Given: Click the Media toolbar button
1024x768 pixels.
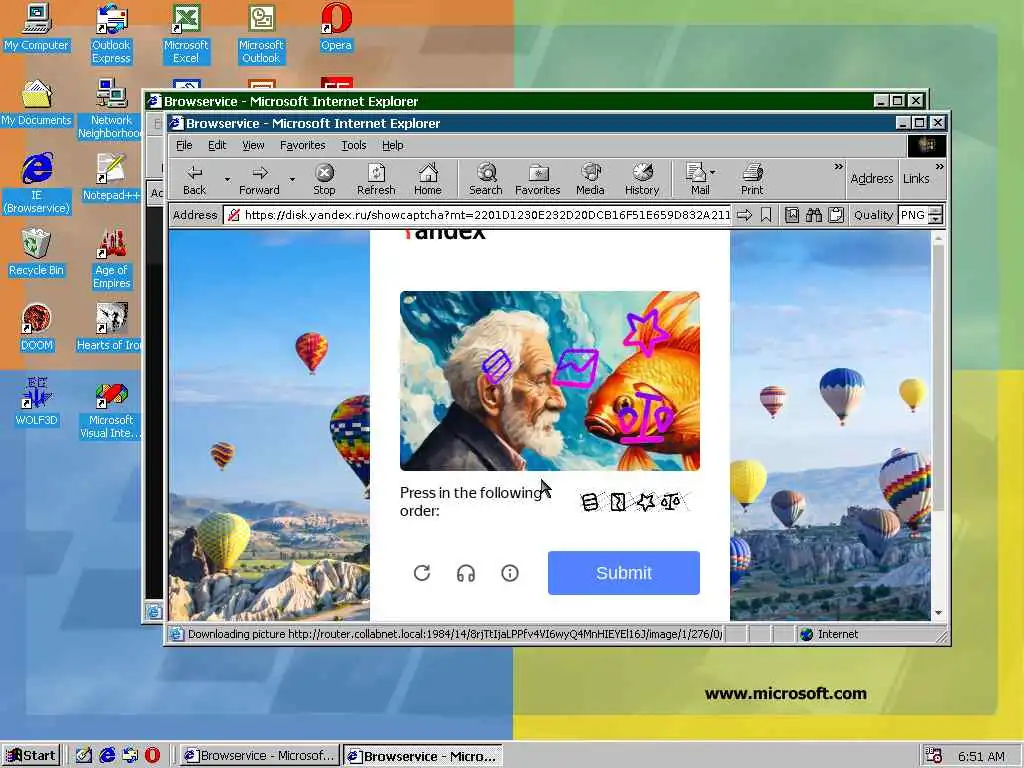Looking at the screenshot, I should click(590, 180).
